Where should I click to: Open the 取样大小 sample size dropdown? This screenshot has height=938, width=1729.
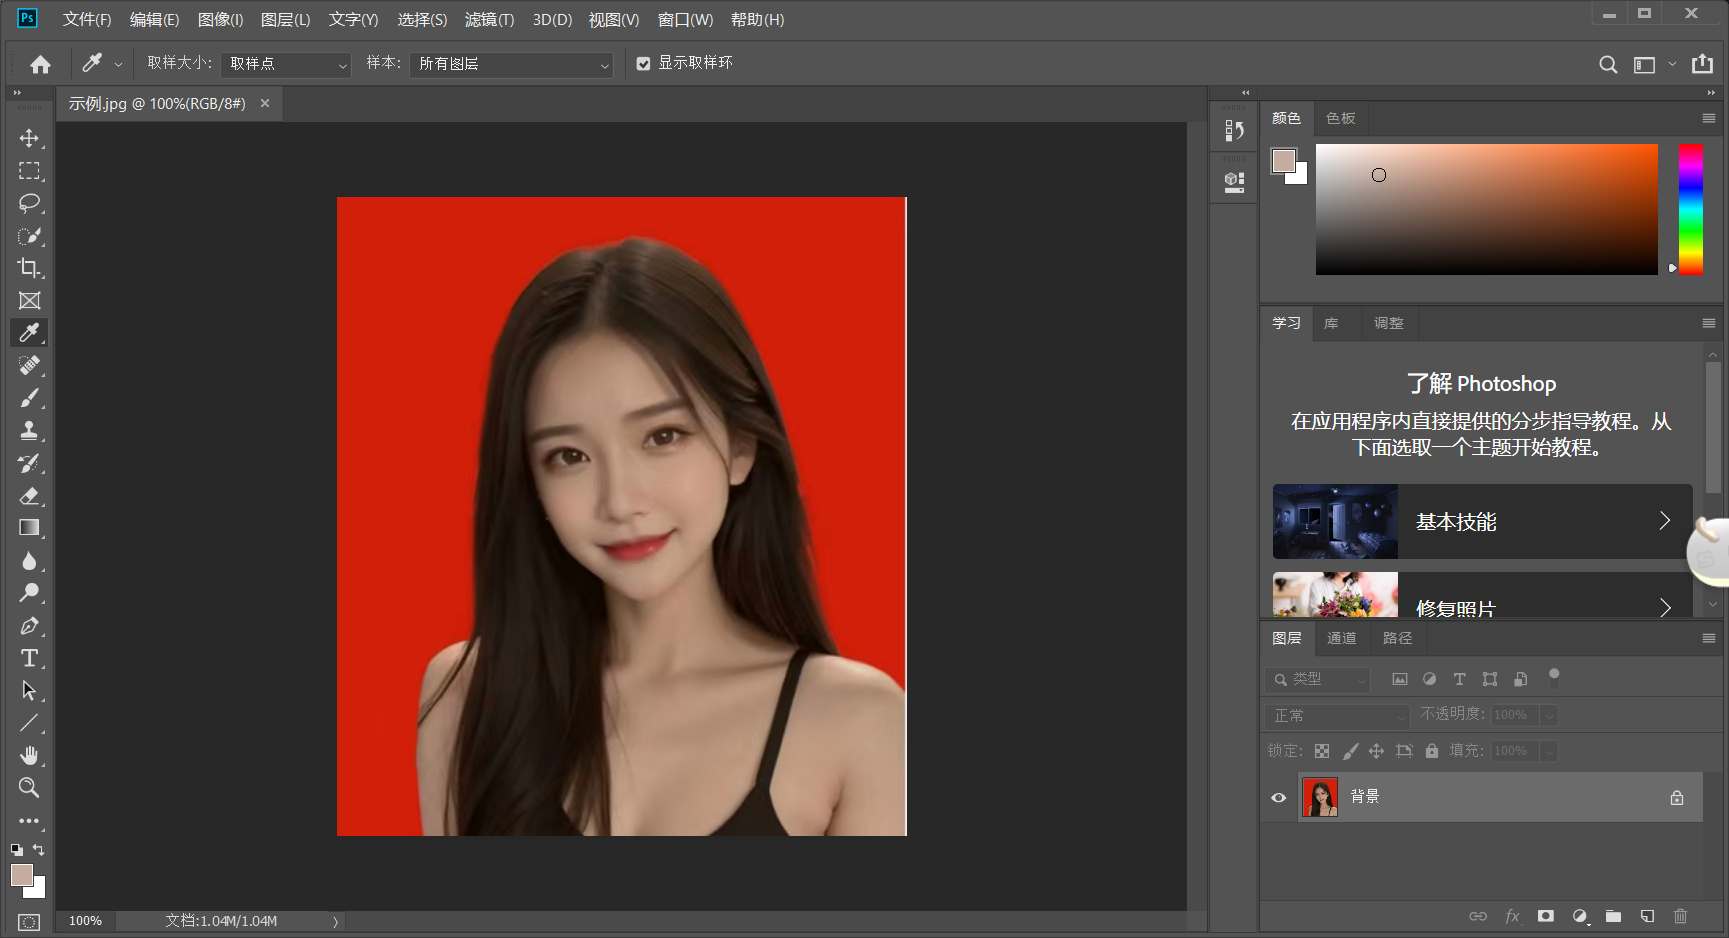pos(286,64)
